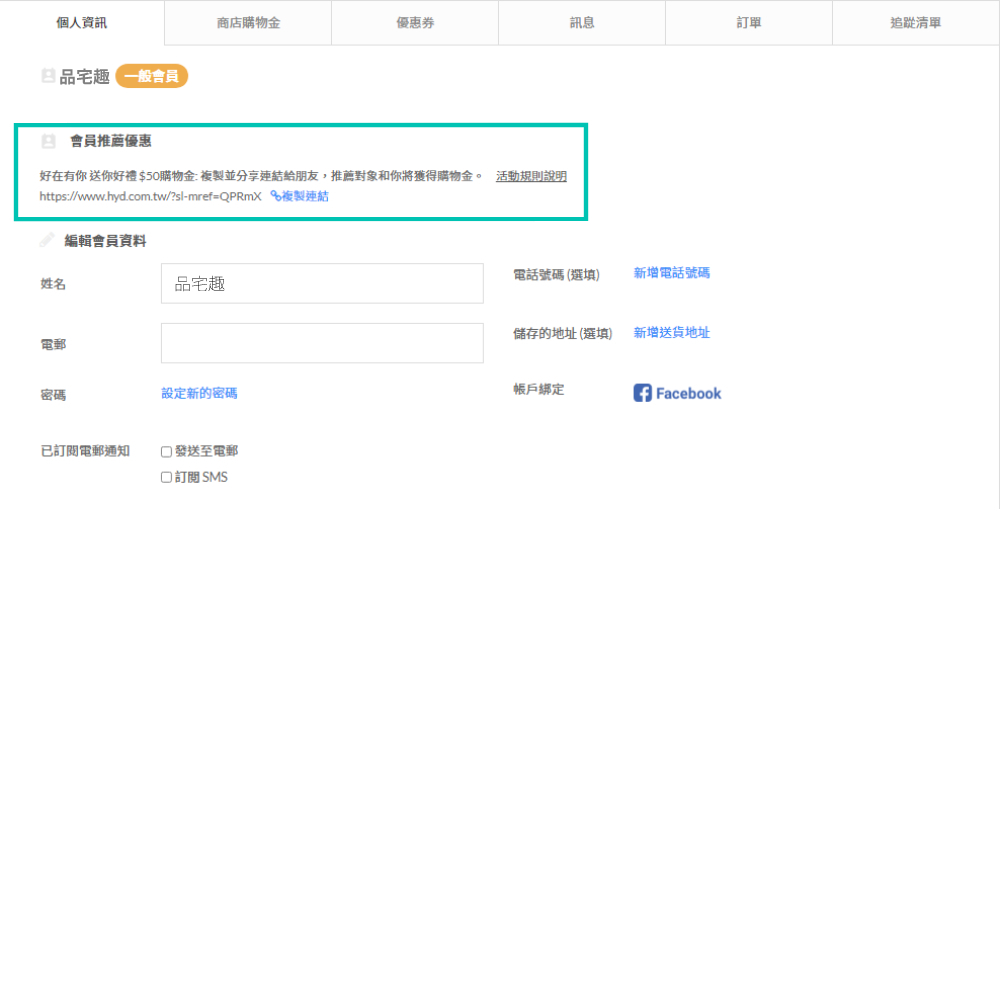Switch to the 商店購物金 tab

(248, 23)
